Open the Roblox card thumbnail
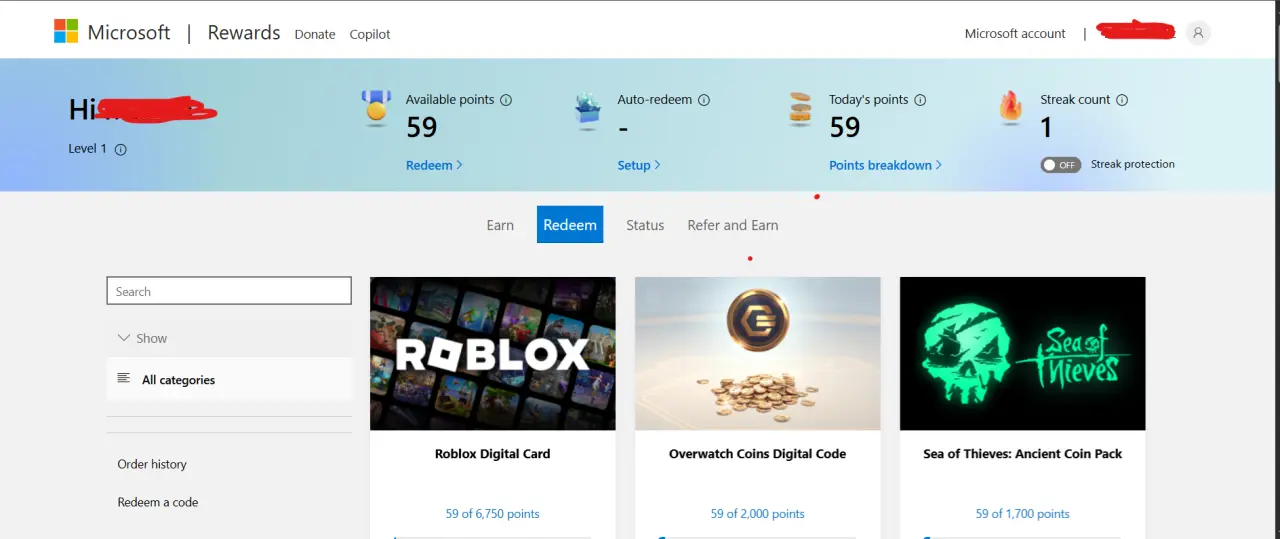Image resolution: width=1280 pixels, height=539 pixels. (x=493, y=354)
